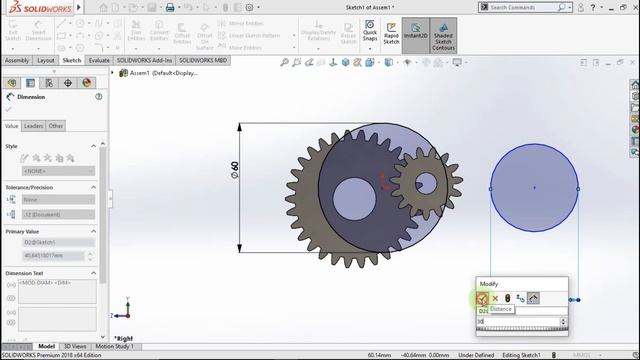
Task: Confirm value with green check in Modify box
Action: [482, 298]
